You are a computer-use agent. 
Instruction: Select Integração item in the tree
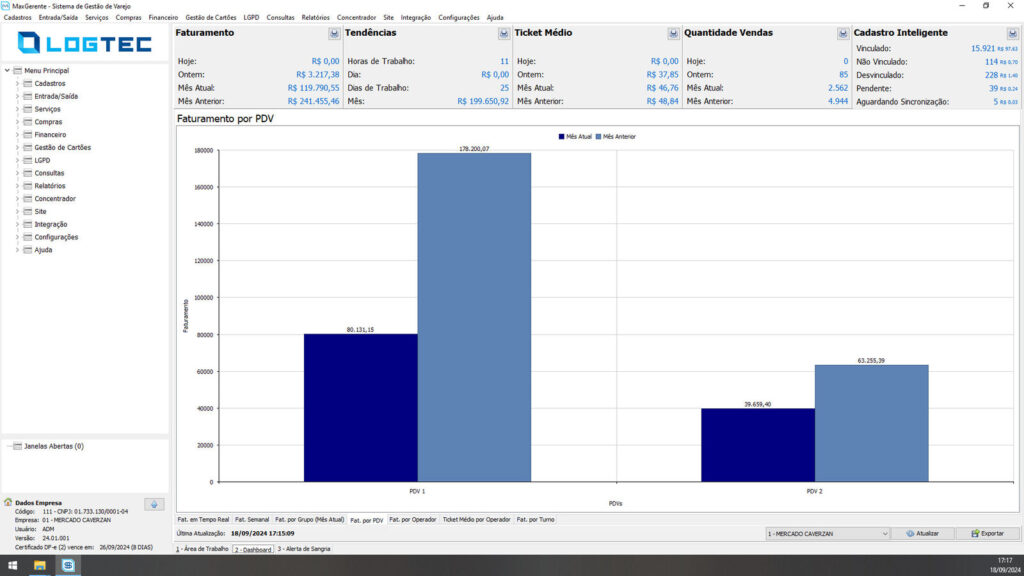click(50, 224)
